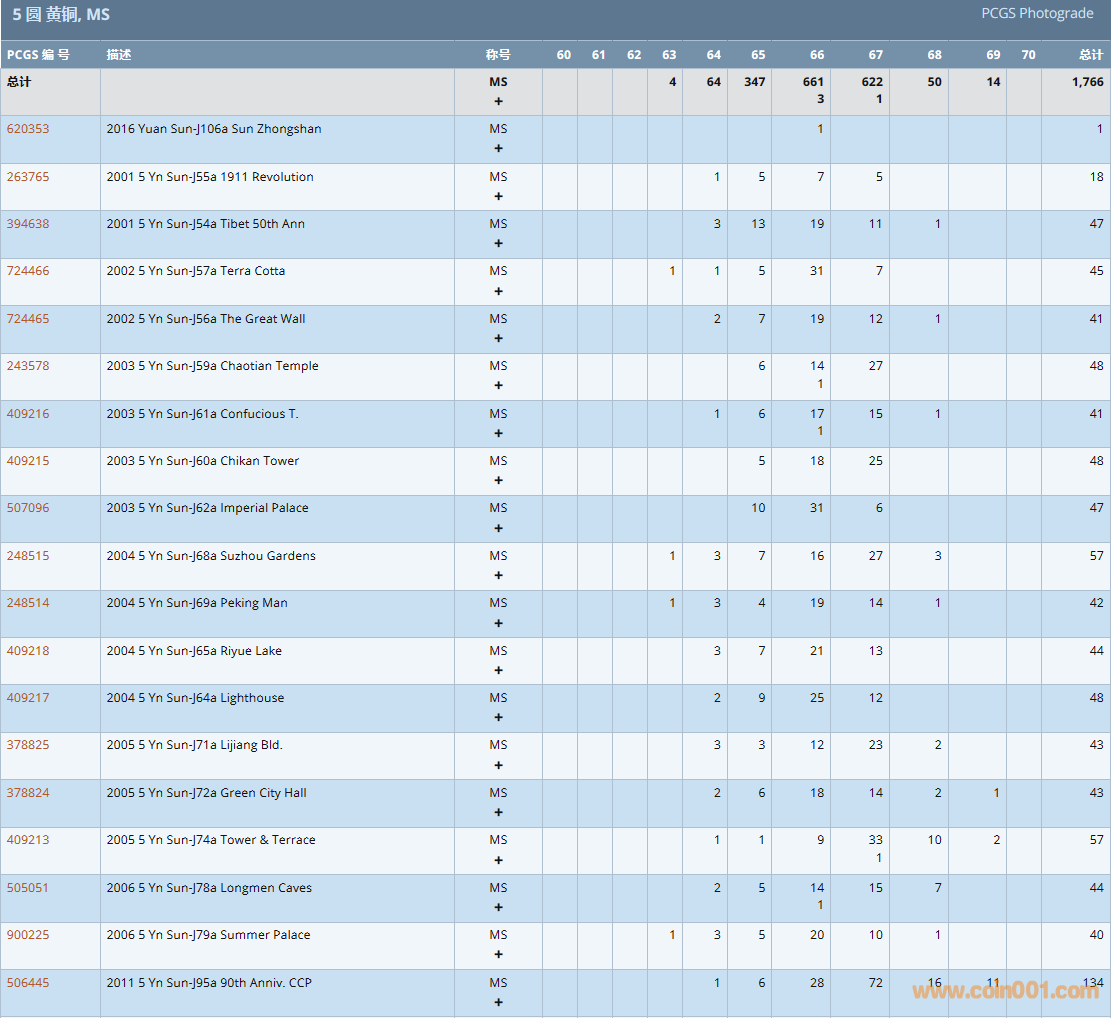
Task: Select PCGS number 243578 Chaotian Temple
Action: point(28,366)
